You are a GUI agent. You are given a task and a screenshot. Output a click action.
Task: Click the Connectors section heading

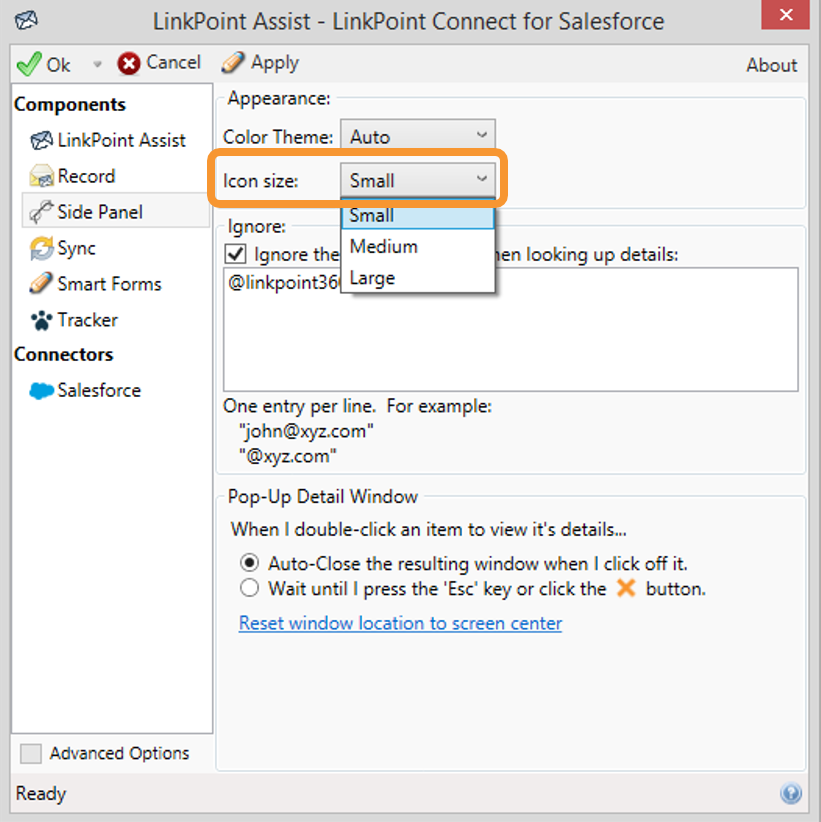pyautogui.click(x=63, y=354)
